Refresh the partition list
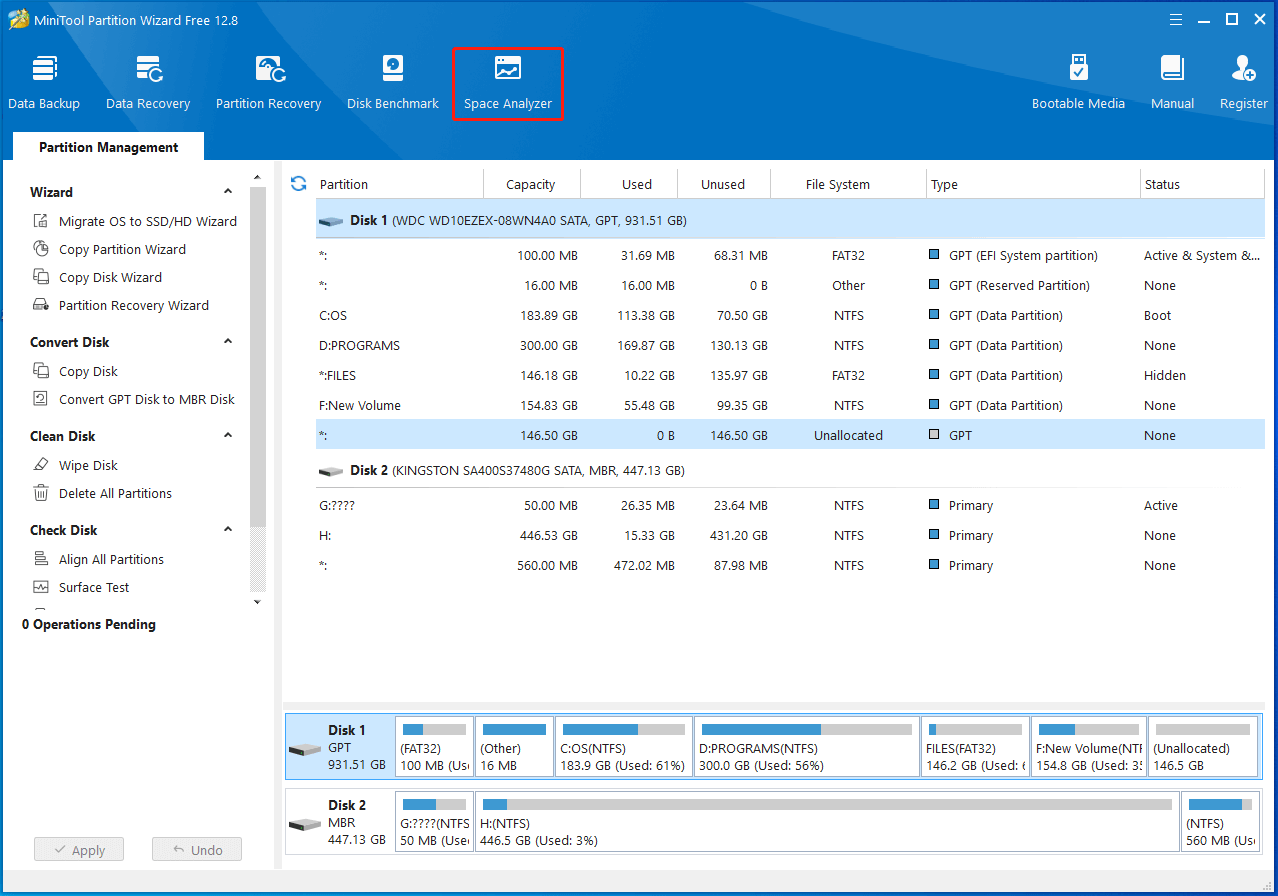1278x896 pixels. pos(298,184)
